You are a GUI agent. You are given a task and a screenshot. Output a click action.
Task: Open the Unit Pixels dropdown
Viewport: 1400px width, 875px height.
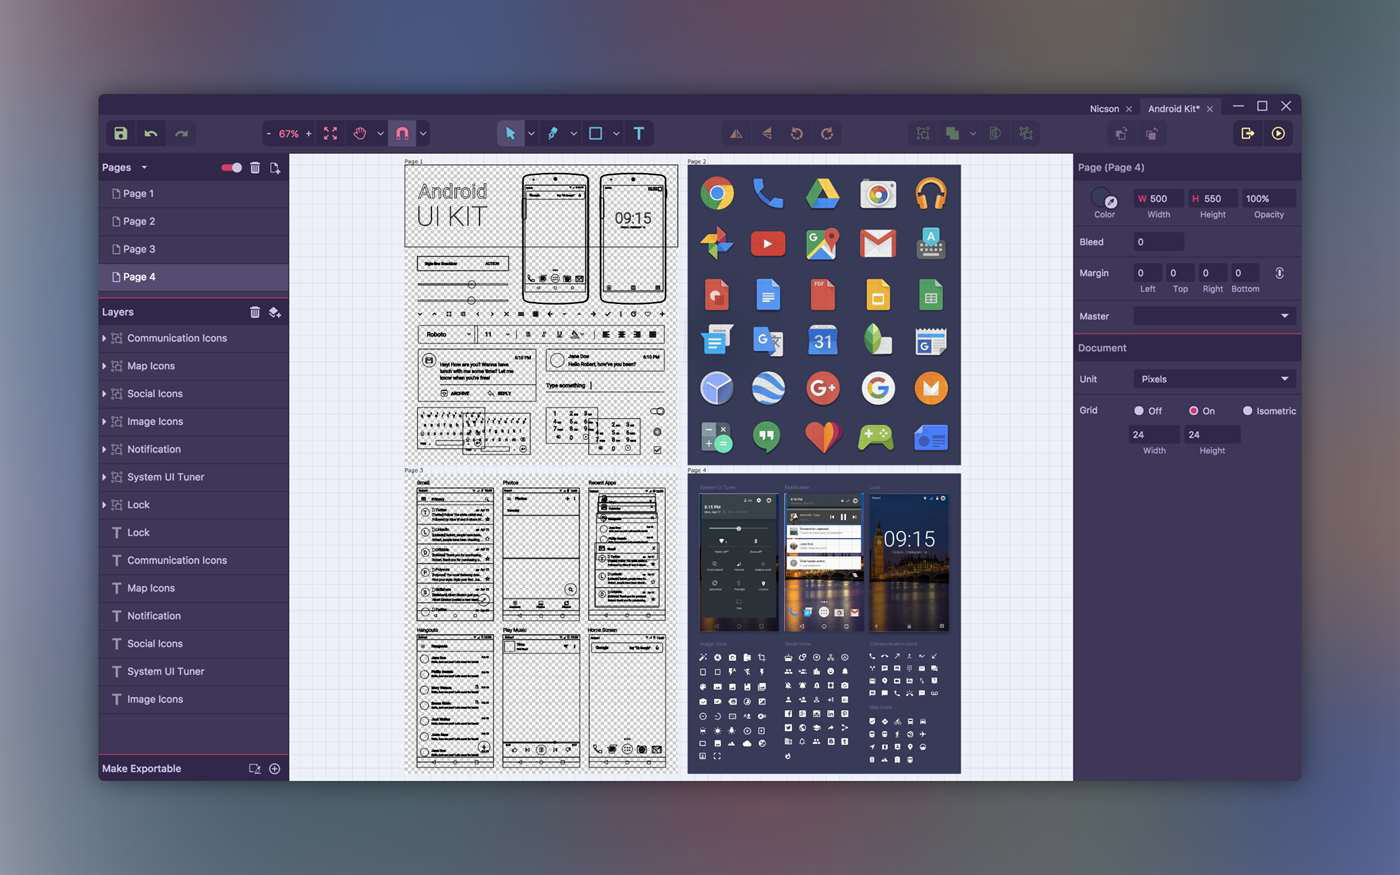tap(1214, 379)
